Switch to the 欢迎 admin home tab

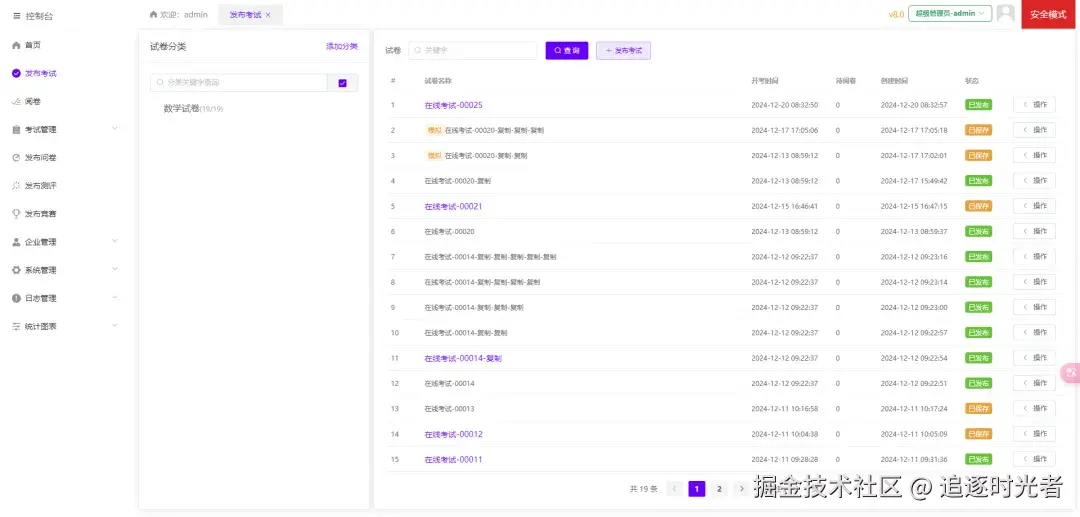point(178,14)
